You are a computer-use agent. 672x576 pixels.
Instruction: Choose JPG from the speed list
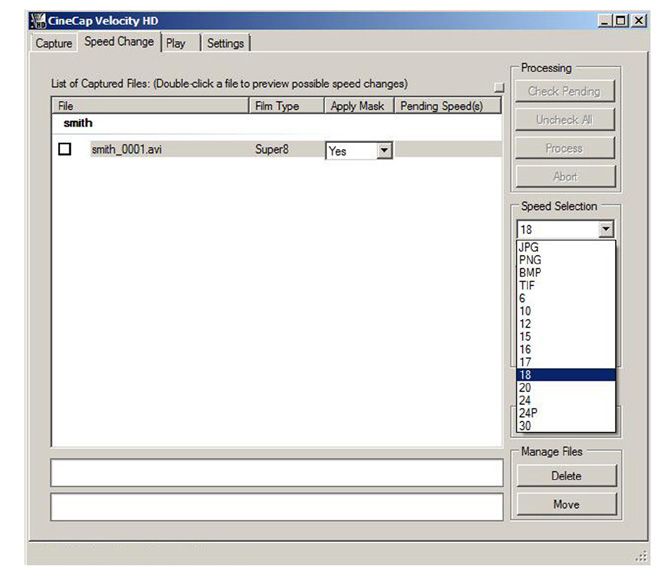tap(566, 247)
